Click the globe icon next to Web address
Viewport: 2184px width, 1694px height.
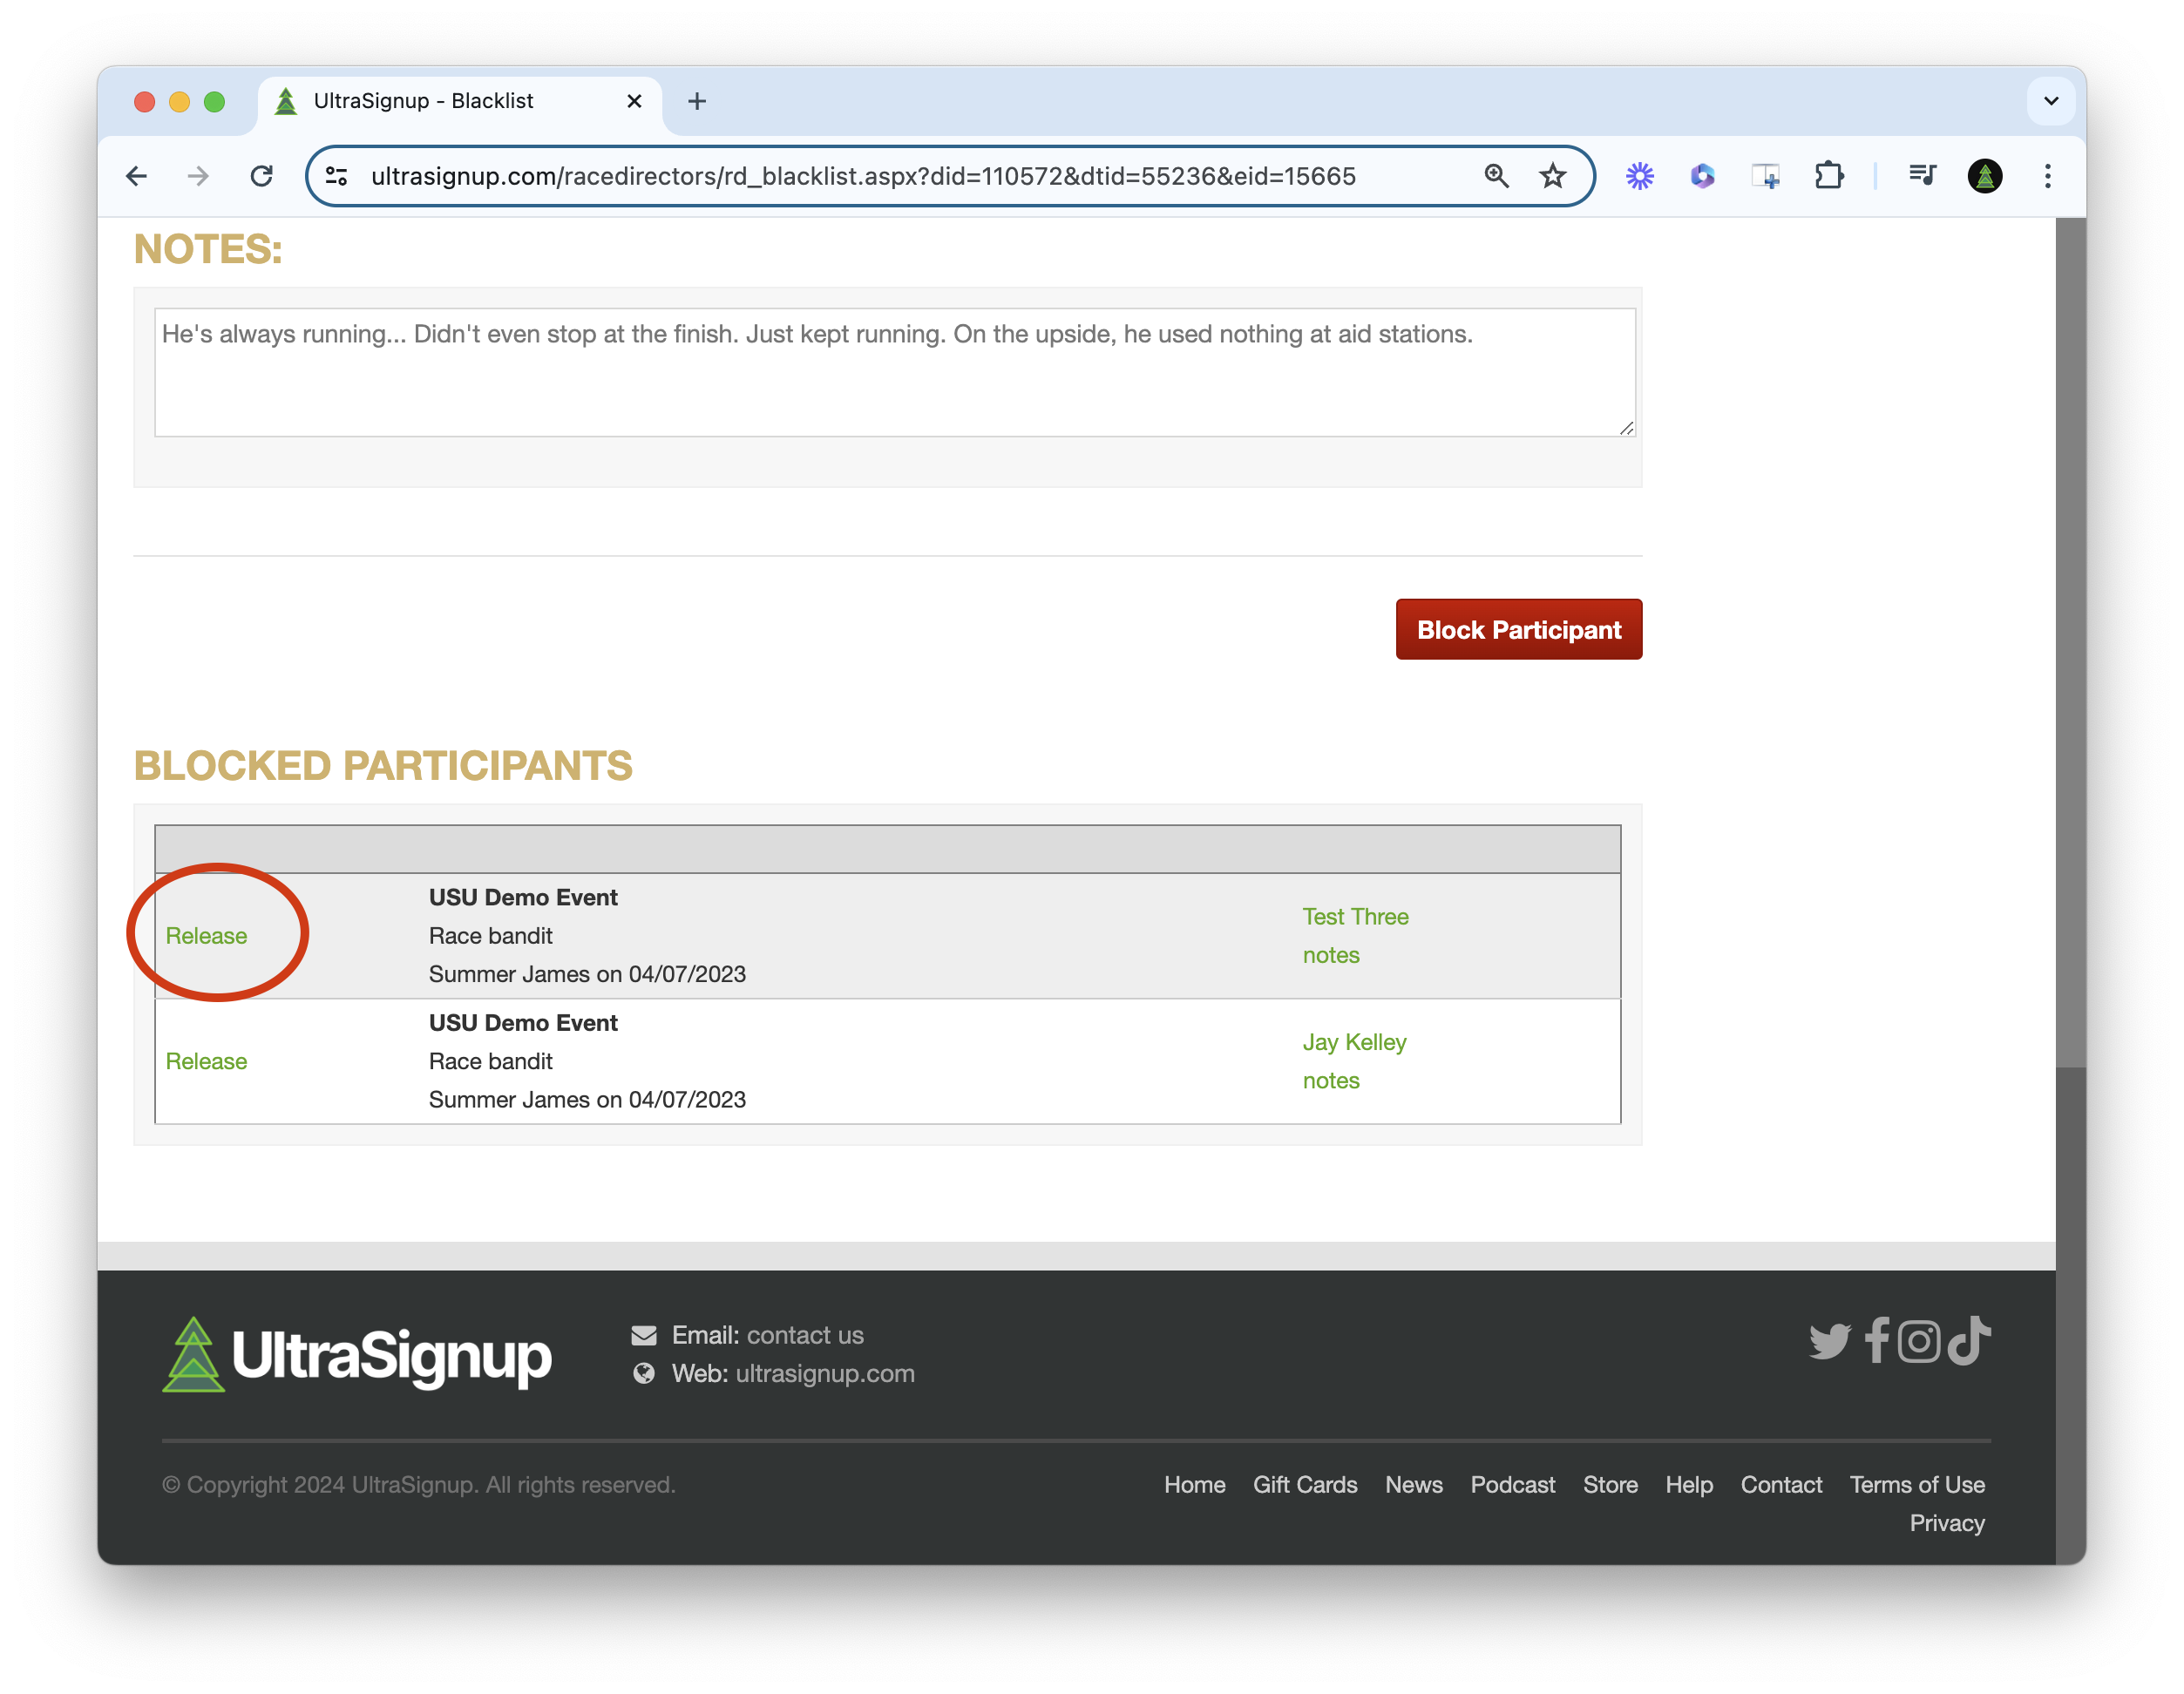pyautogui.click(x=643, y=1373)
